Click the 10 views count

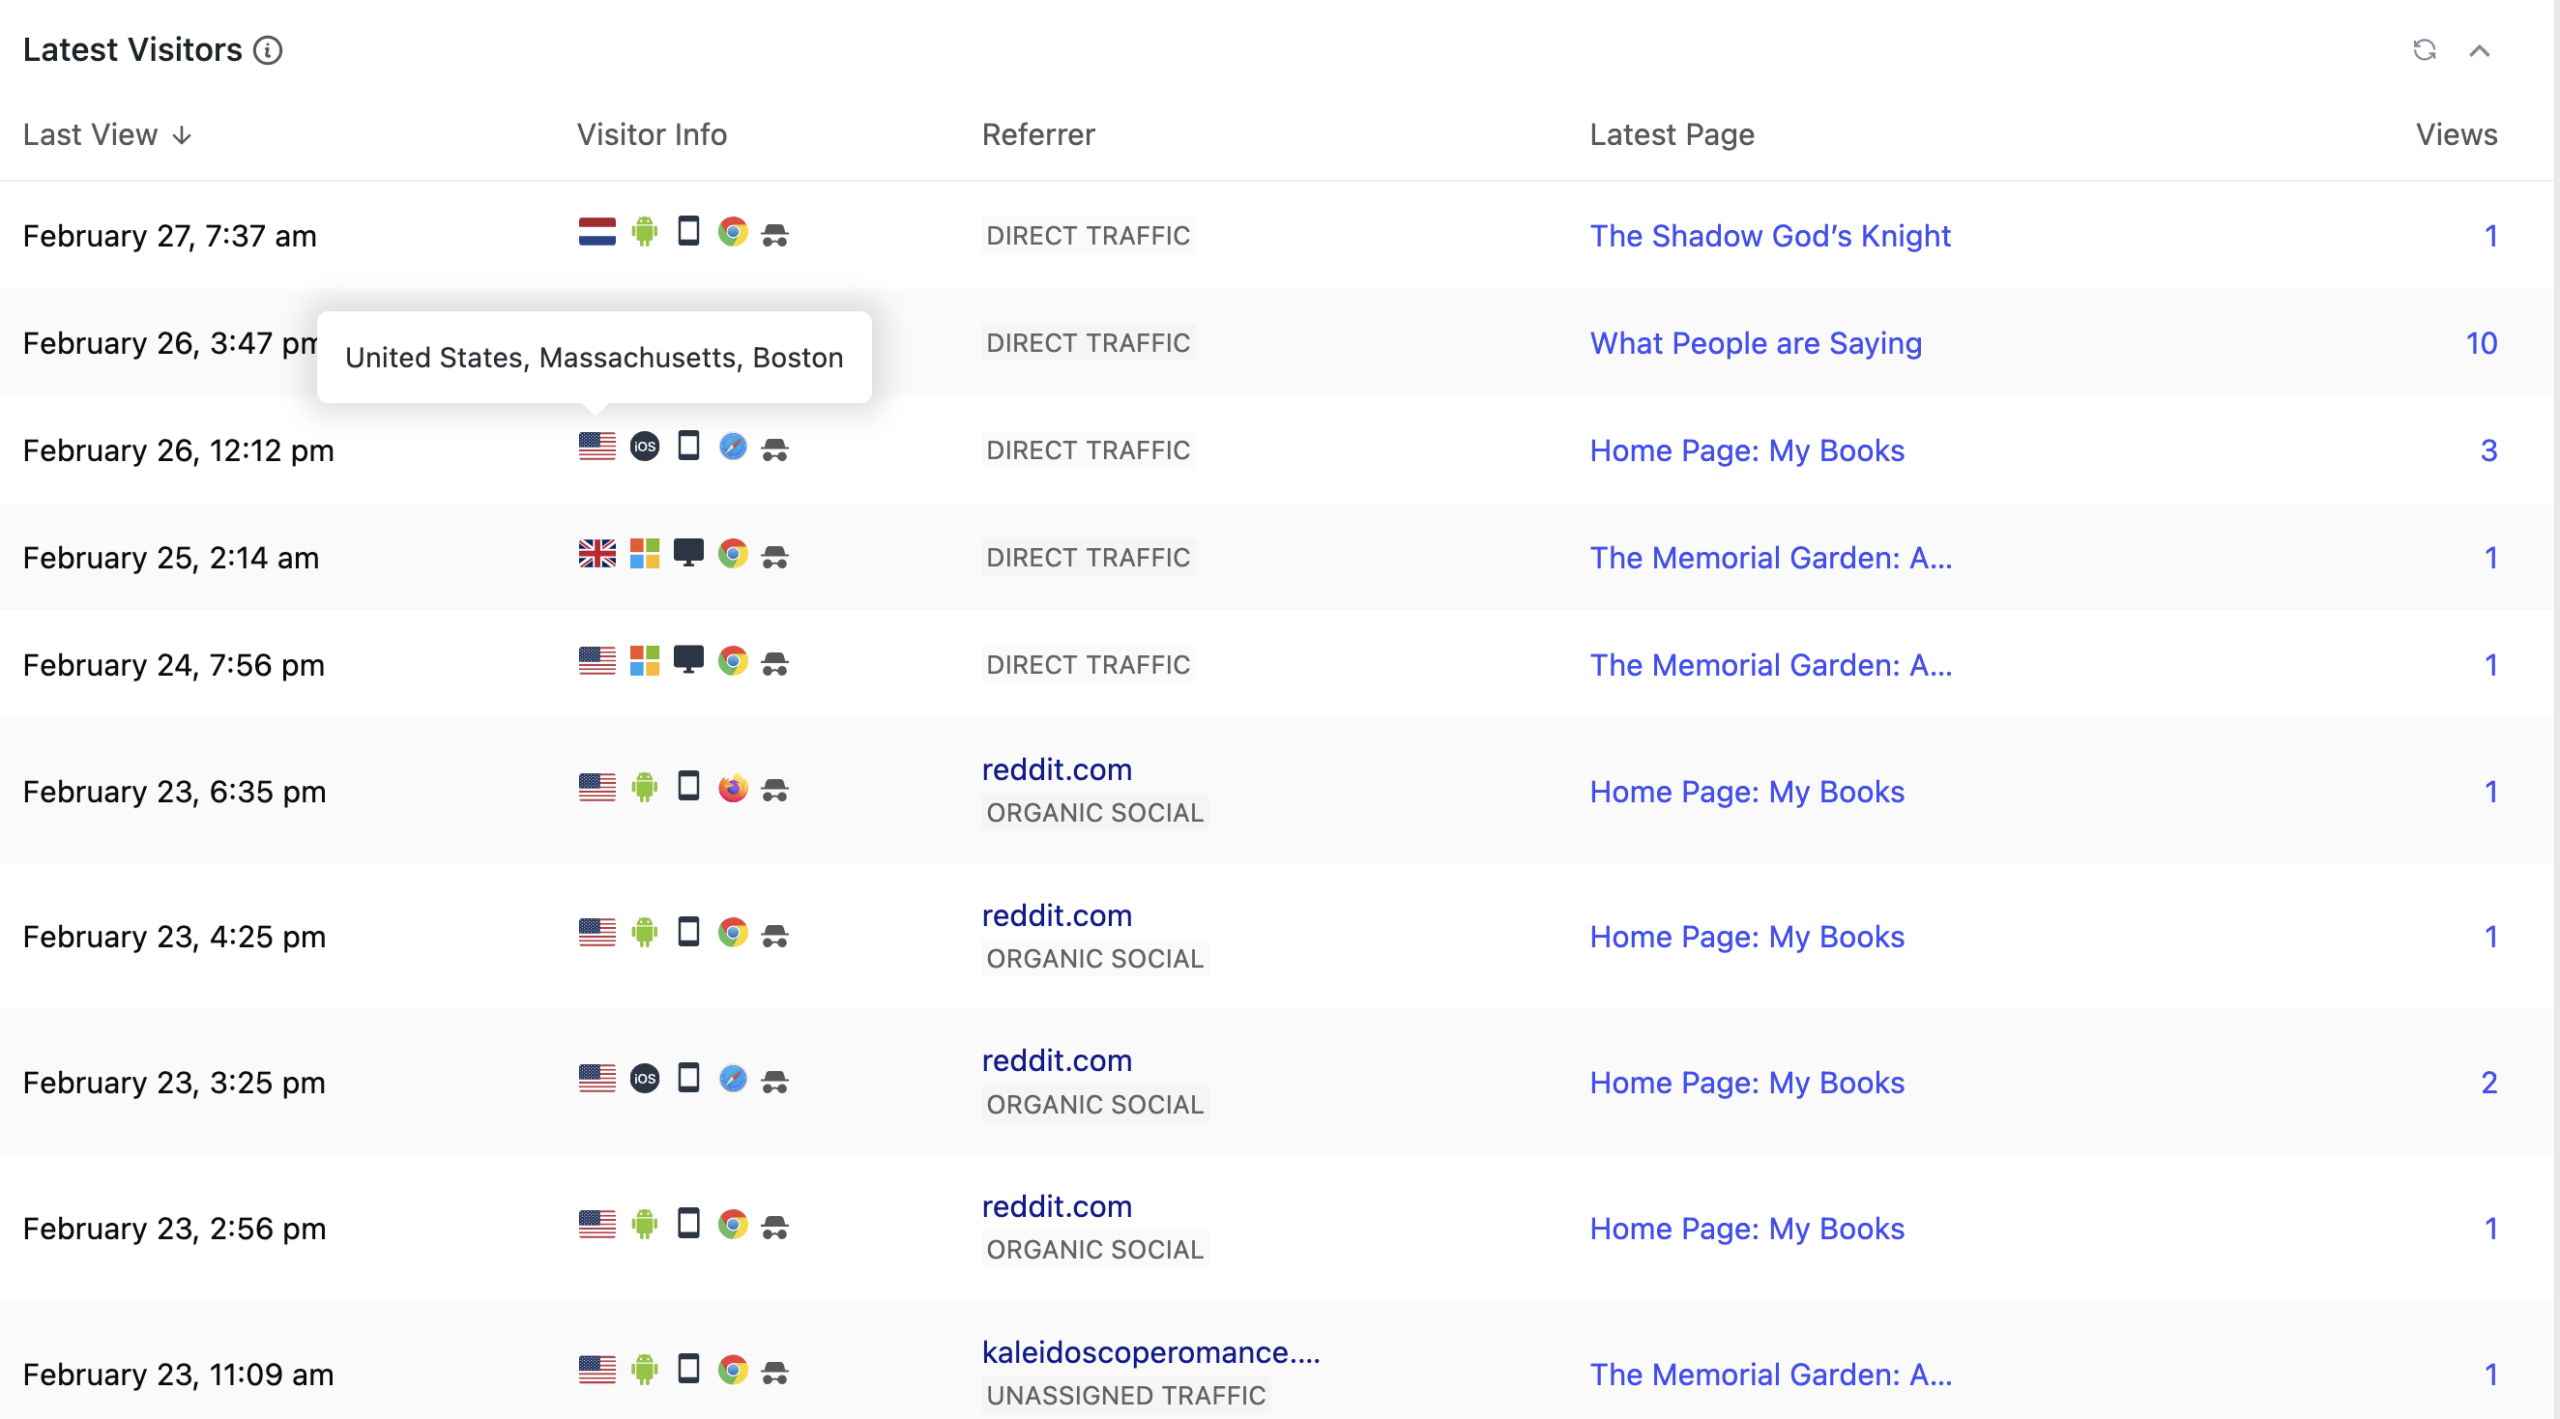click(2480, 343)
